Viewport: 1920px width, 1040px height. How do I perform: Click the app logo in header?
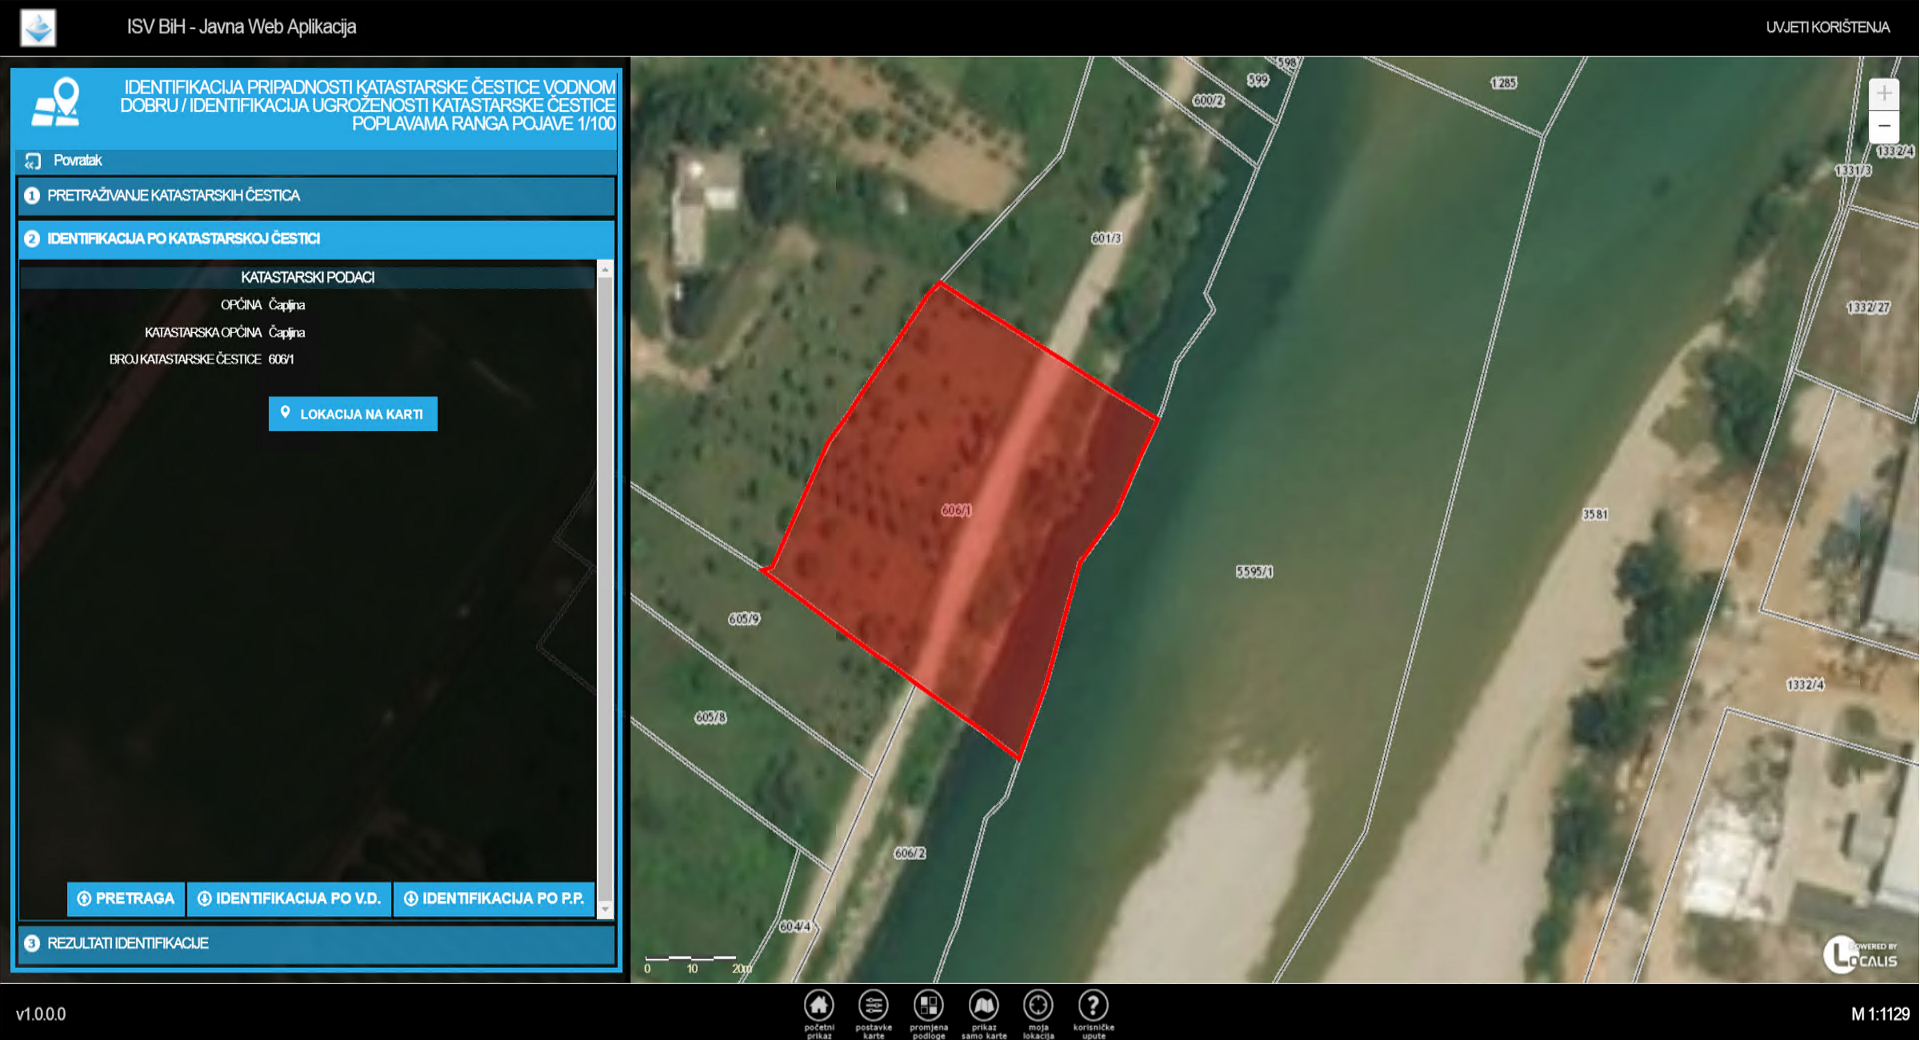(x=38, y=27)
